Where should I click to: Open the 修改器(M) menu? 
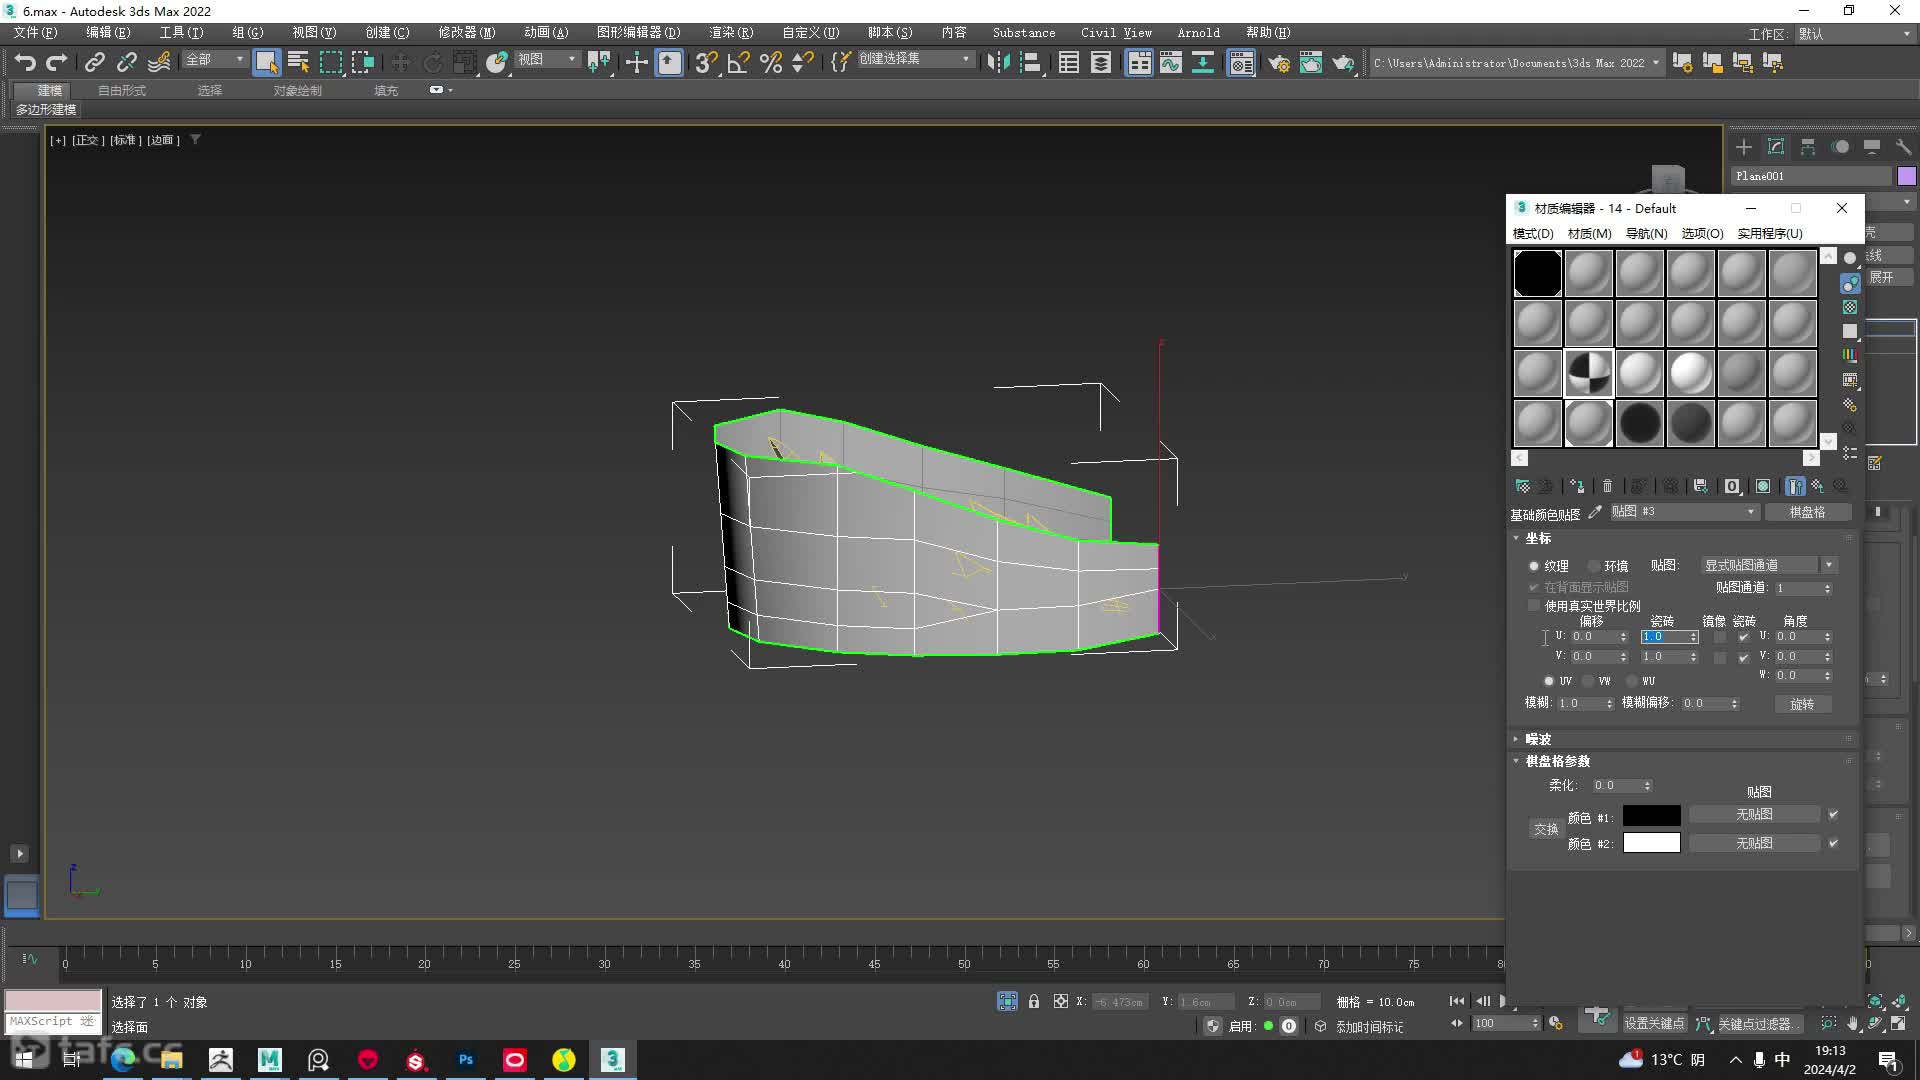pyautogui.click(x=466, y=33)
